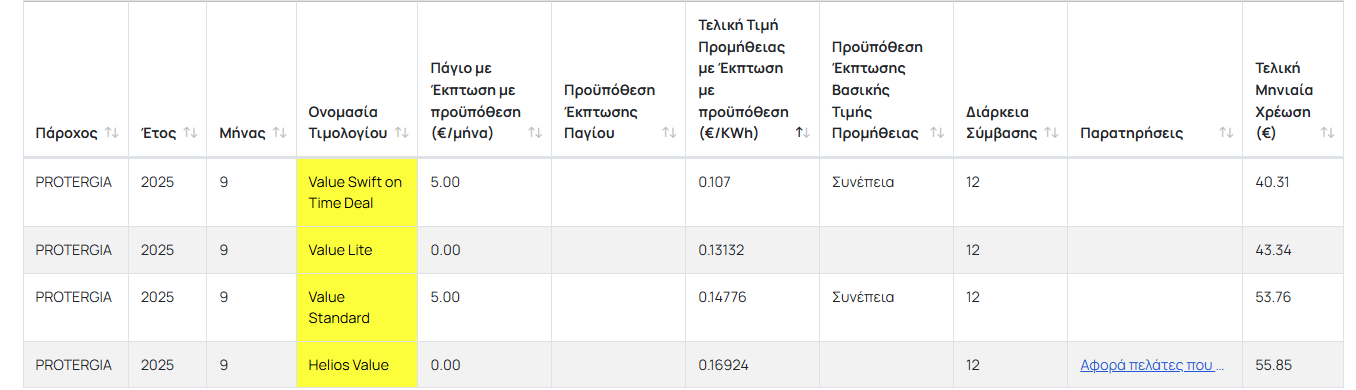Image resolution: width=1356 pixels, height=390 pixels.
Task: Sort table by Πάροχος column arrows
Action: 111,133
